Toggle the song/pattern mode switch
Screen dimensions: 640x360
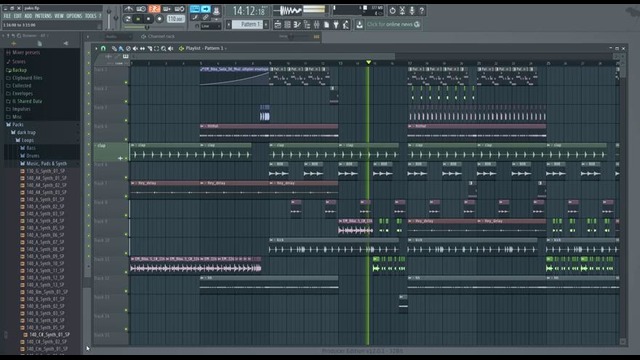(x=128, y=19)
